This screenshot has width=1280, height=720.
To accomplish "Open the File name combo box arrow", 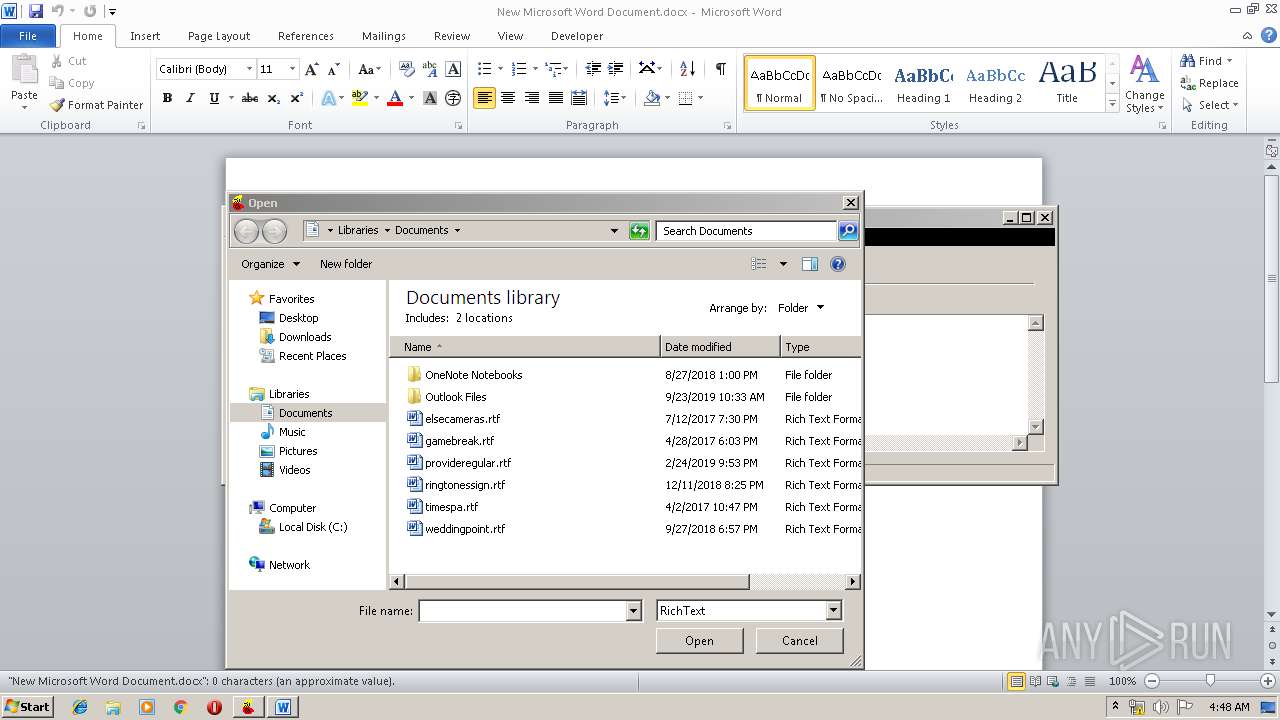I will click(633, 611).
